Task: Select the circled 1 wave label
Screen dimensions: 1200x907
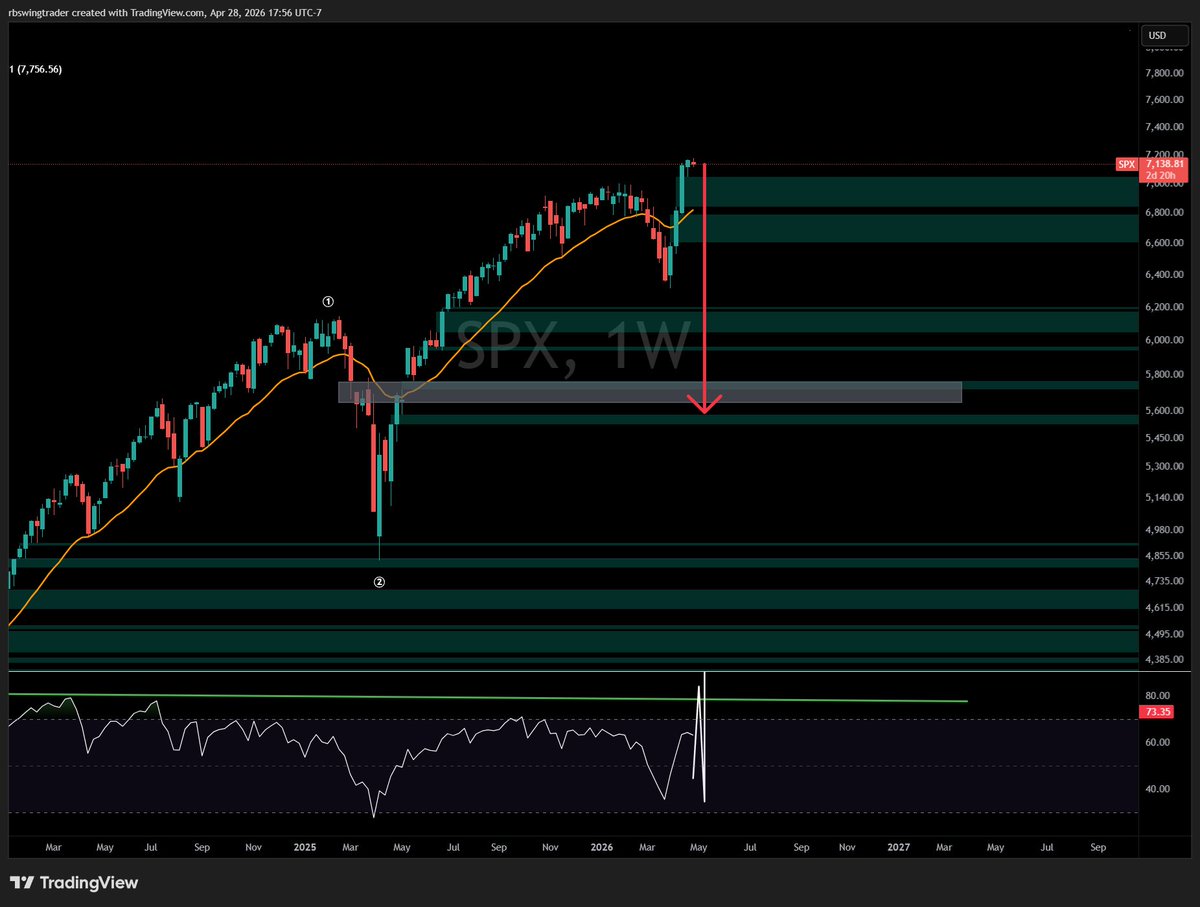Action: click(x=327, y=301)
